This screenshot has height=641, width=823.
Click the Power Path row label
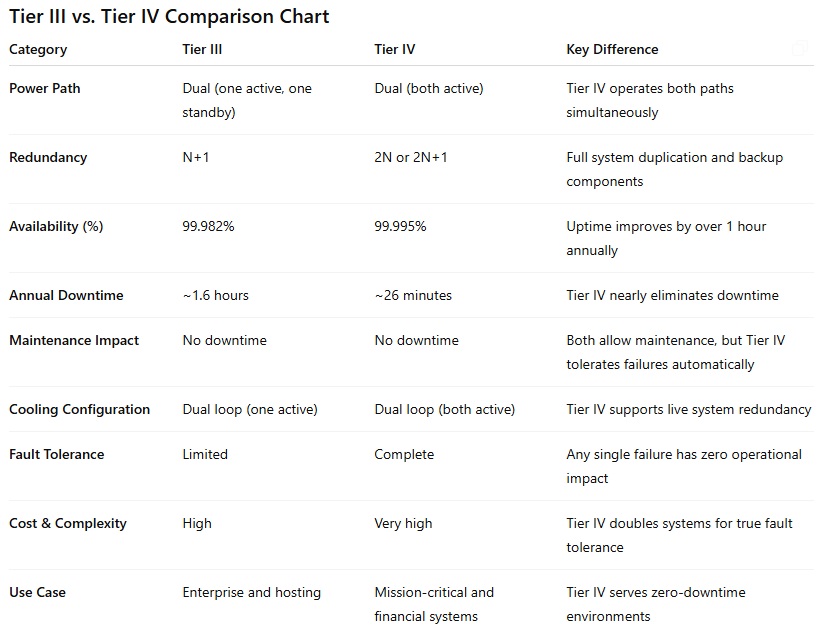coord(45,88)
